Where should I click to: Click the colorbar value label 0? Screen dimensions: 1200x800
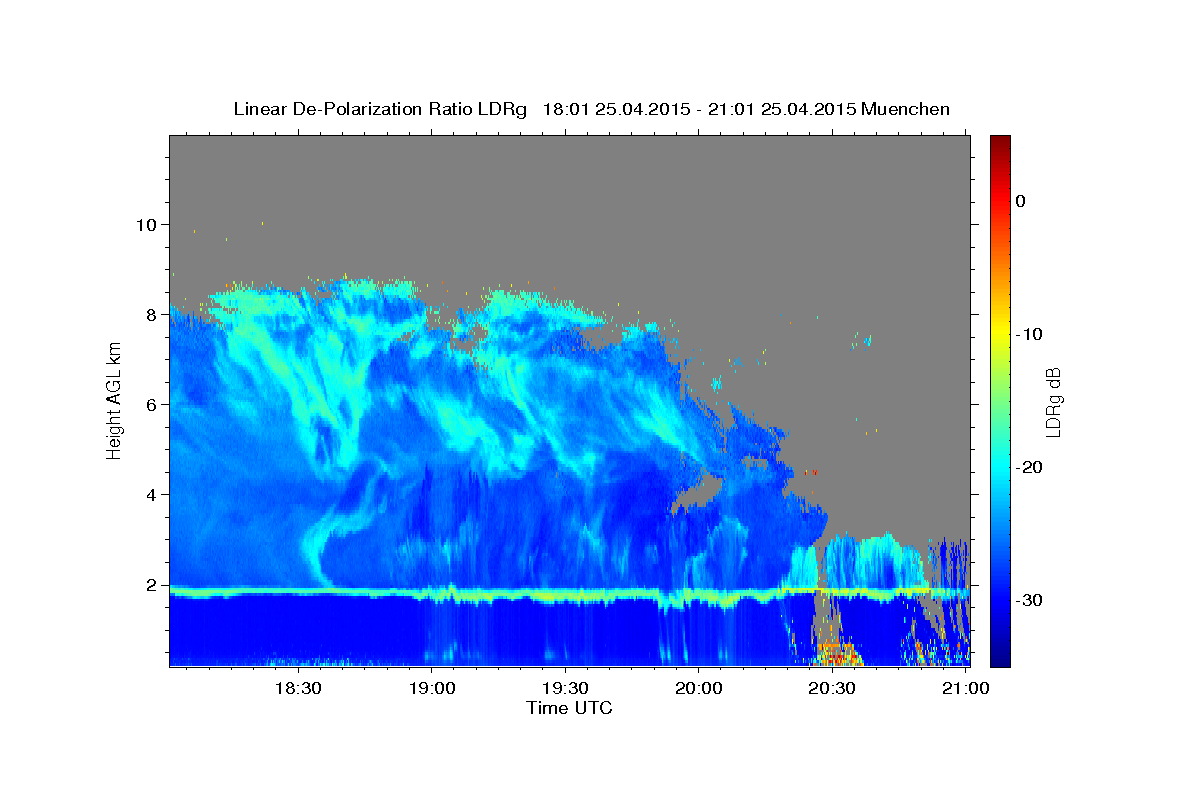[1020, 201]
